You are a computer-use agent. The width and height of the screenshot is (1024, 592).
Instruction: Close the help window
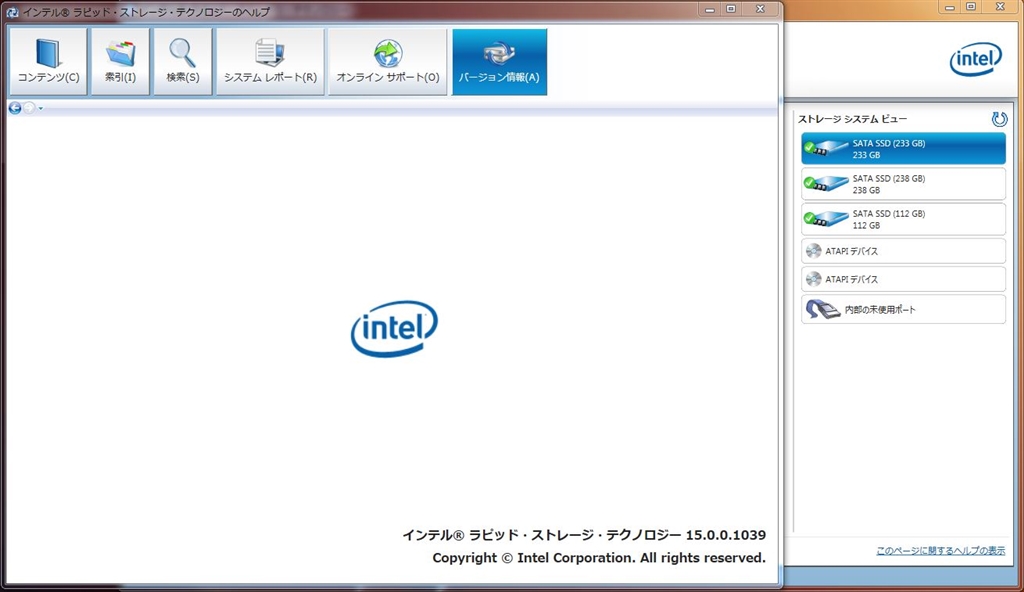(x=760, y=9)
